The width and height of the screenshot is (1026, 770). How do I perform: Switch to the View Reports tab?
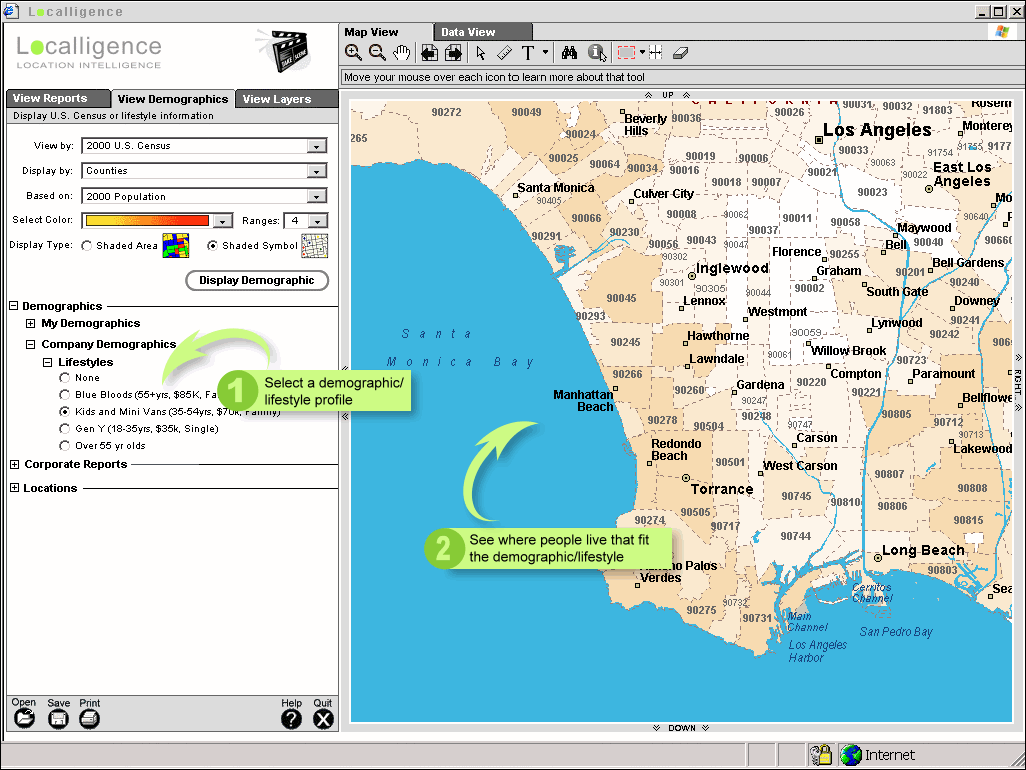[58, 98]
